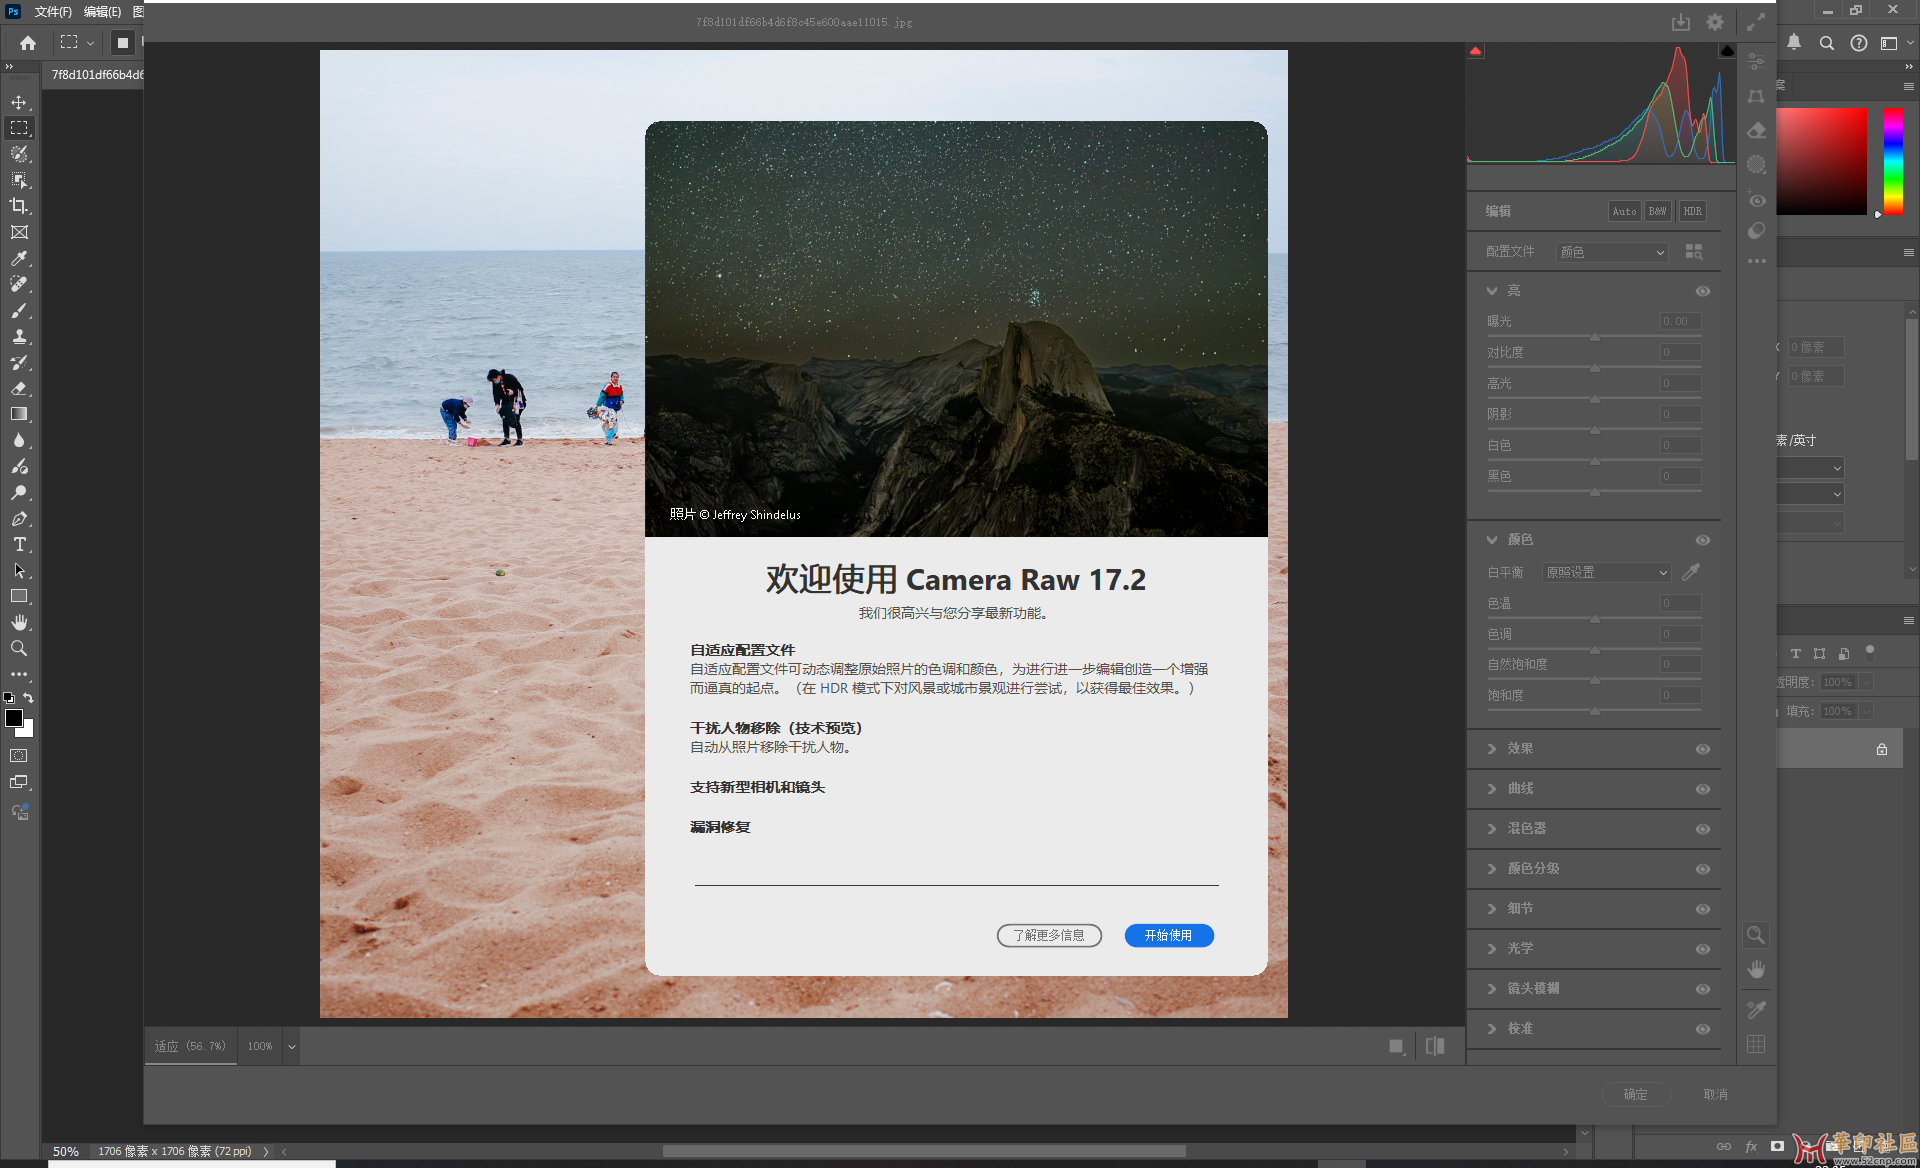Viewport: 1920px width, 1168px height.
Task: Select the Clone Stamp tool
Action: point(19,336)
